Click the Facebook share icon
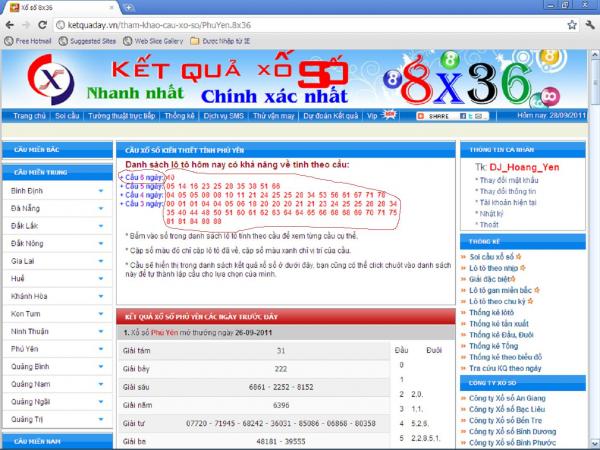Image resolution: width=600 pixels, height=450 pixels. pos(463,116)
